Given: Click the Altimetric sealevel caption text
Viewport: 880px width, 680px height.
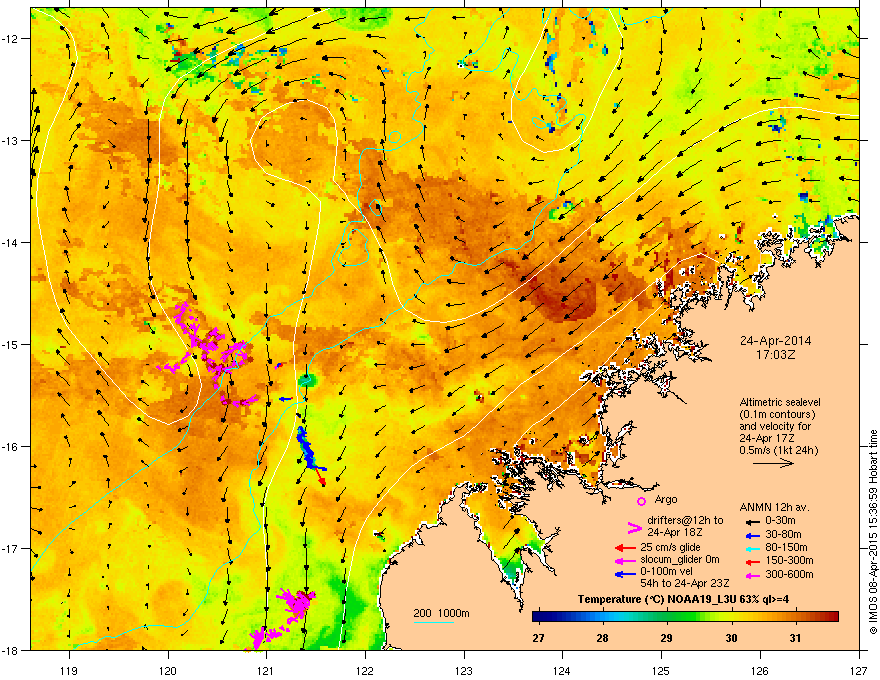Looking at the screenshot, I should click(780, 402).
